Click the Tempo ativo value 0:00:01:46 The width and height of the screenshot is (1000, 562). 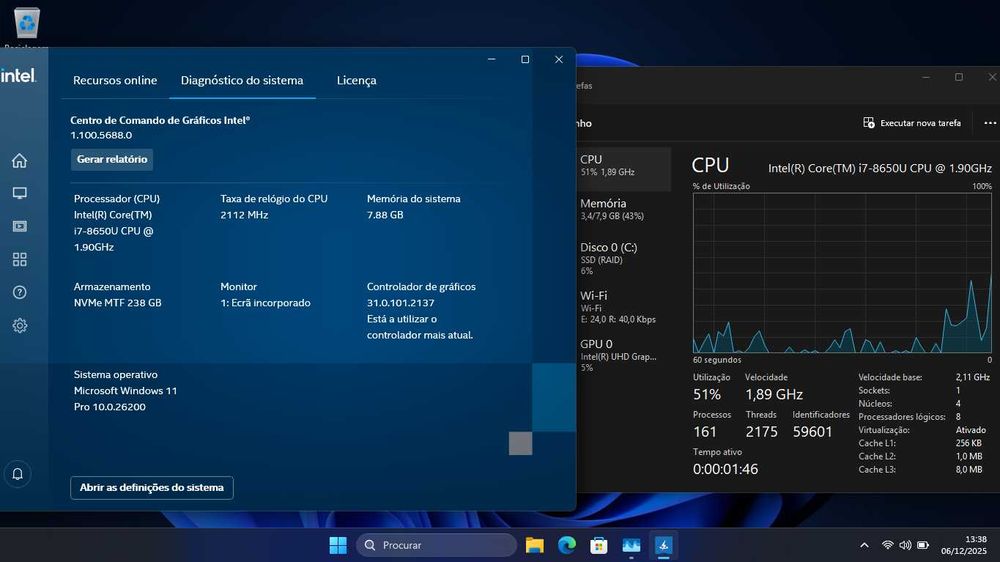tap(726, 469)
